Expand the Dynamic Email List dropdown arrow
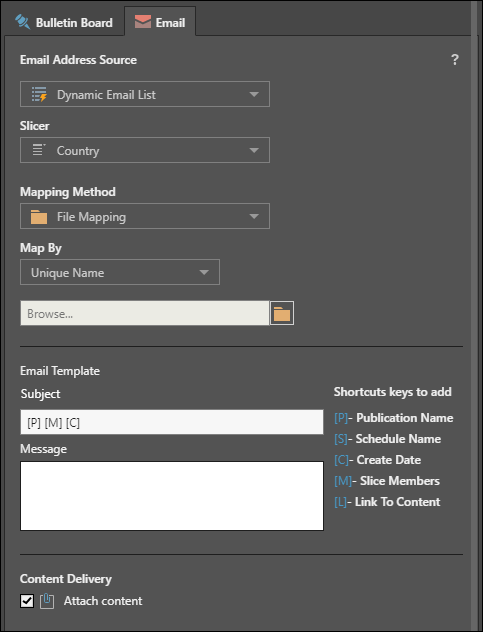The height and width of the screenshot is (632, 483). 254,94
